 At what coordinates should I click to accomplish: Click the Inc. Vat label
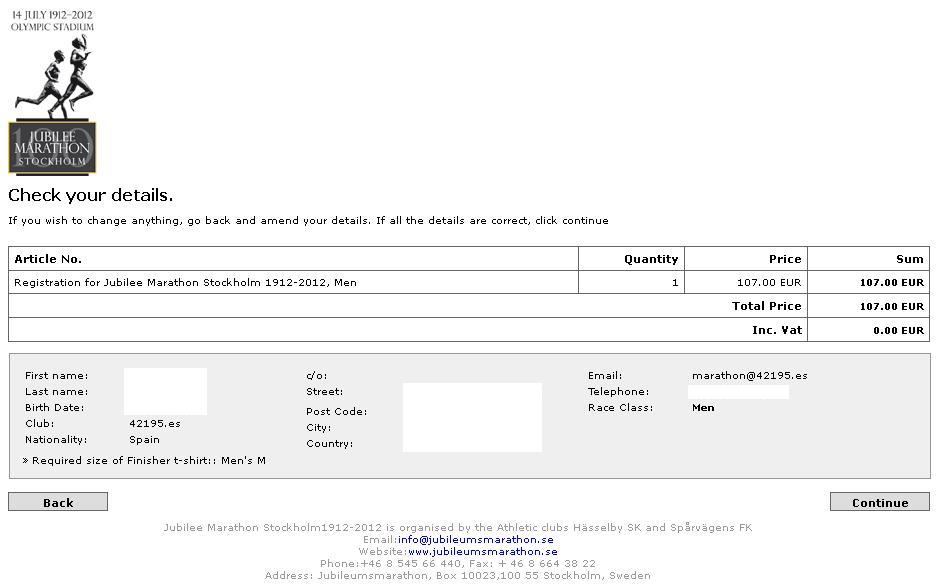click(776, 330)
